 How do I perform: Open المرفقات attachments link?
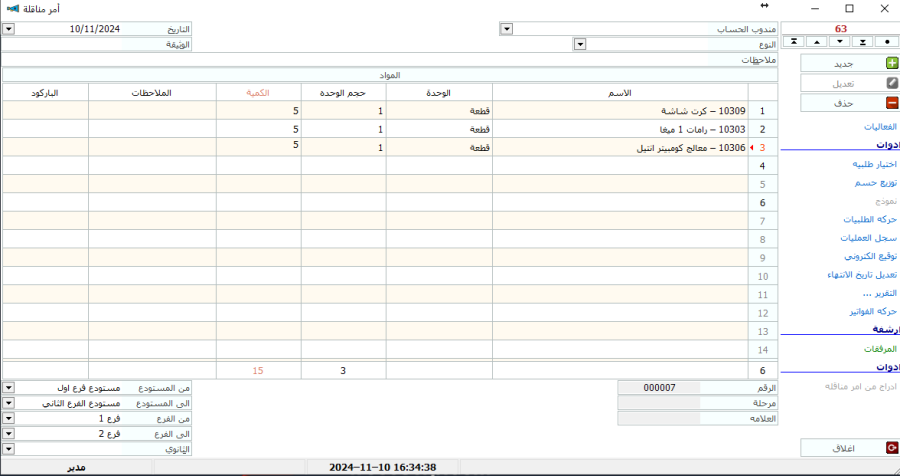click(x=880, y=349)
